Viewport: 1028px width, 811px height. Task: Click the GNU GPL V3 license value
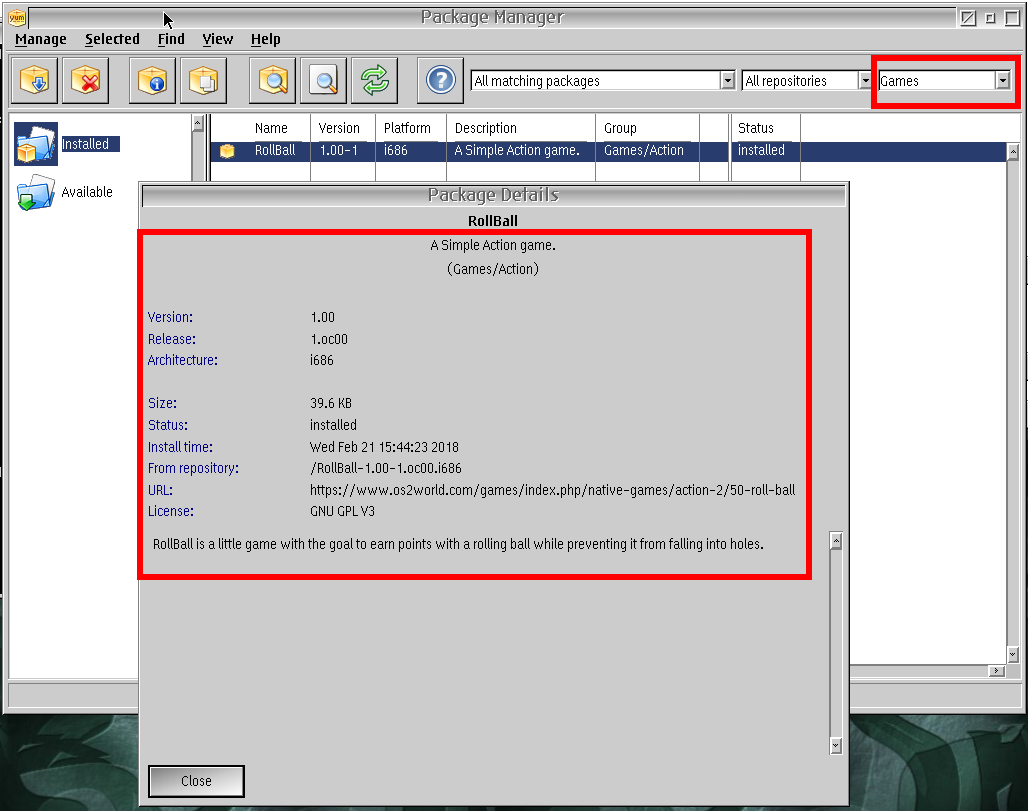[342, 511]
